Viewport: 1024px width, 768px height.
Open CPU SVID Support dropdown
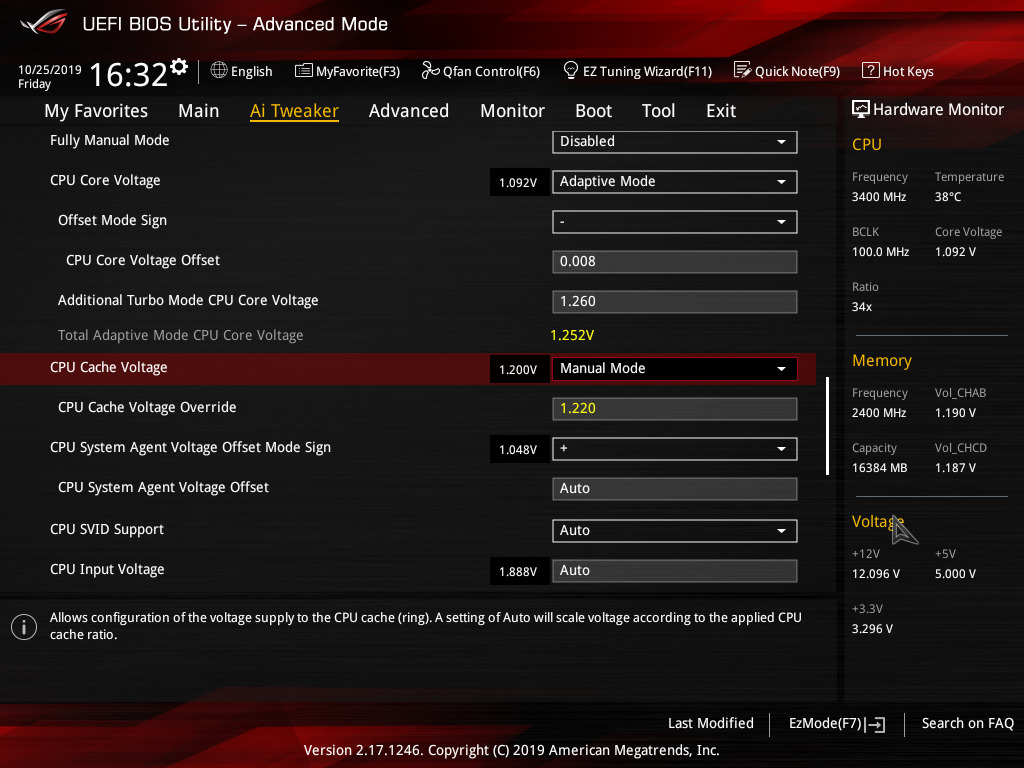tap(675, 530)
